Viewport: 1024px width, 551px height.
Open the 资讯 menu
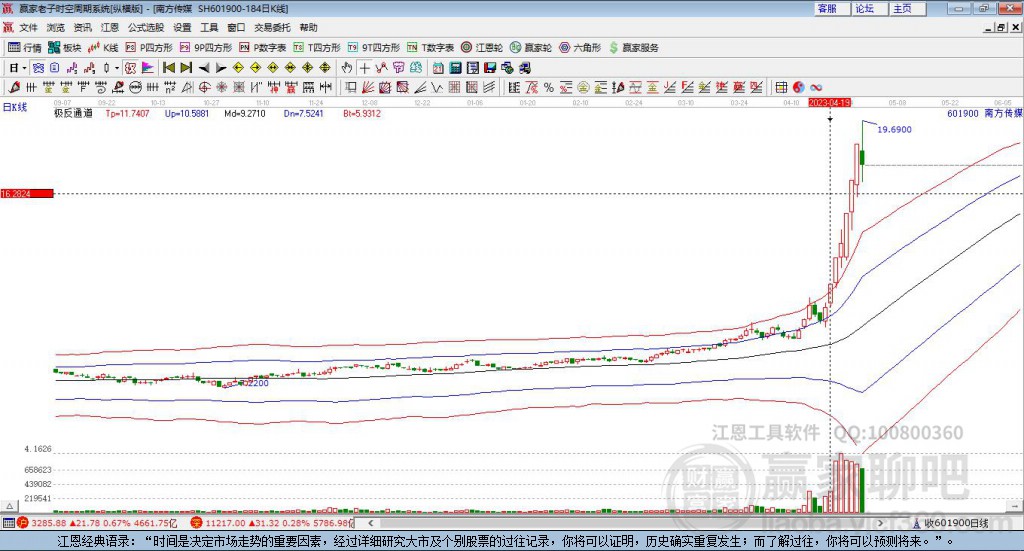click(x=83, y=27)
